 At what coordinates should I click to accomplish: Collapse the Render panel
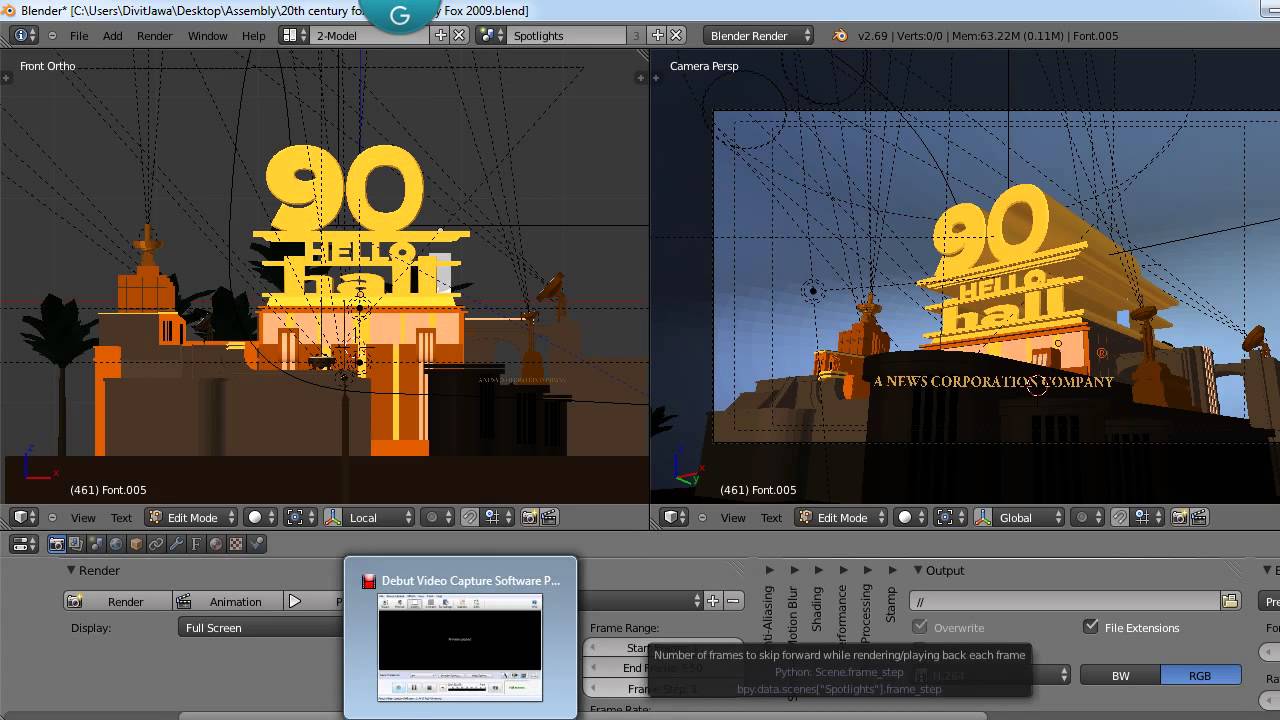[x=71, y=570]
